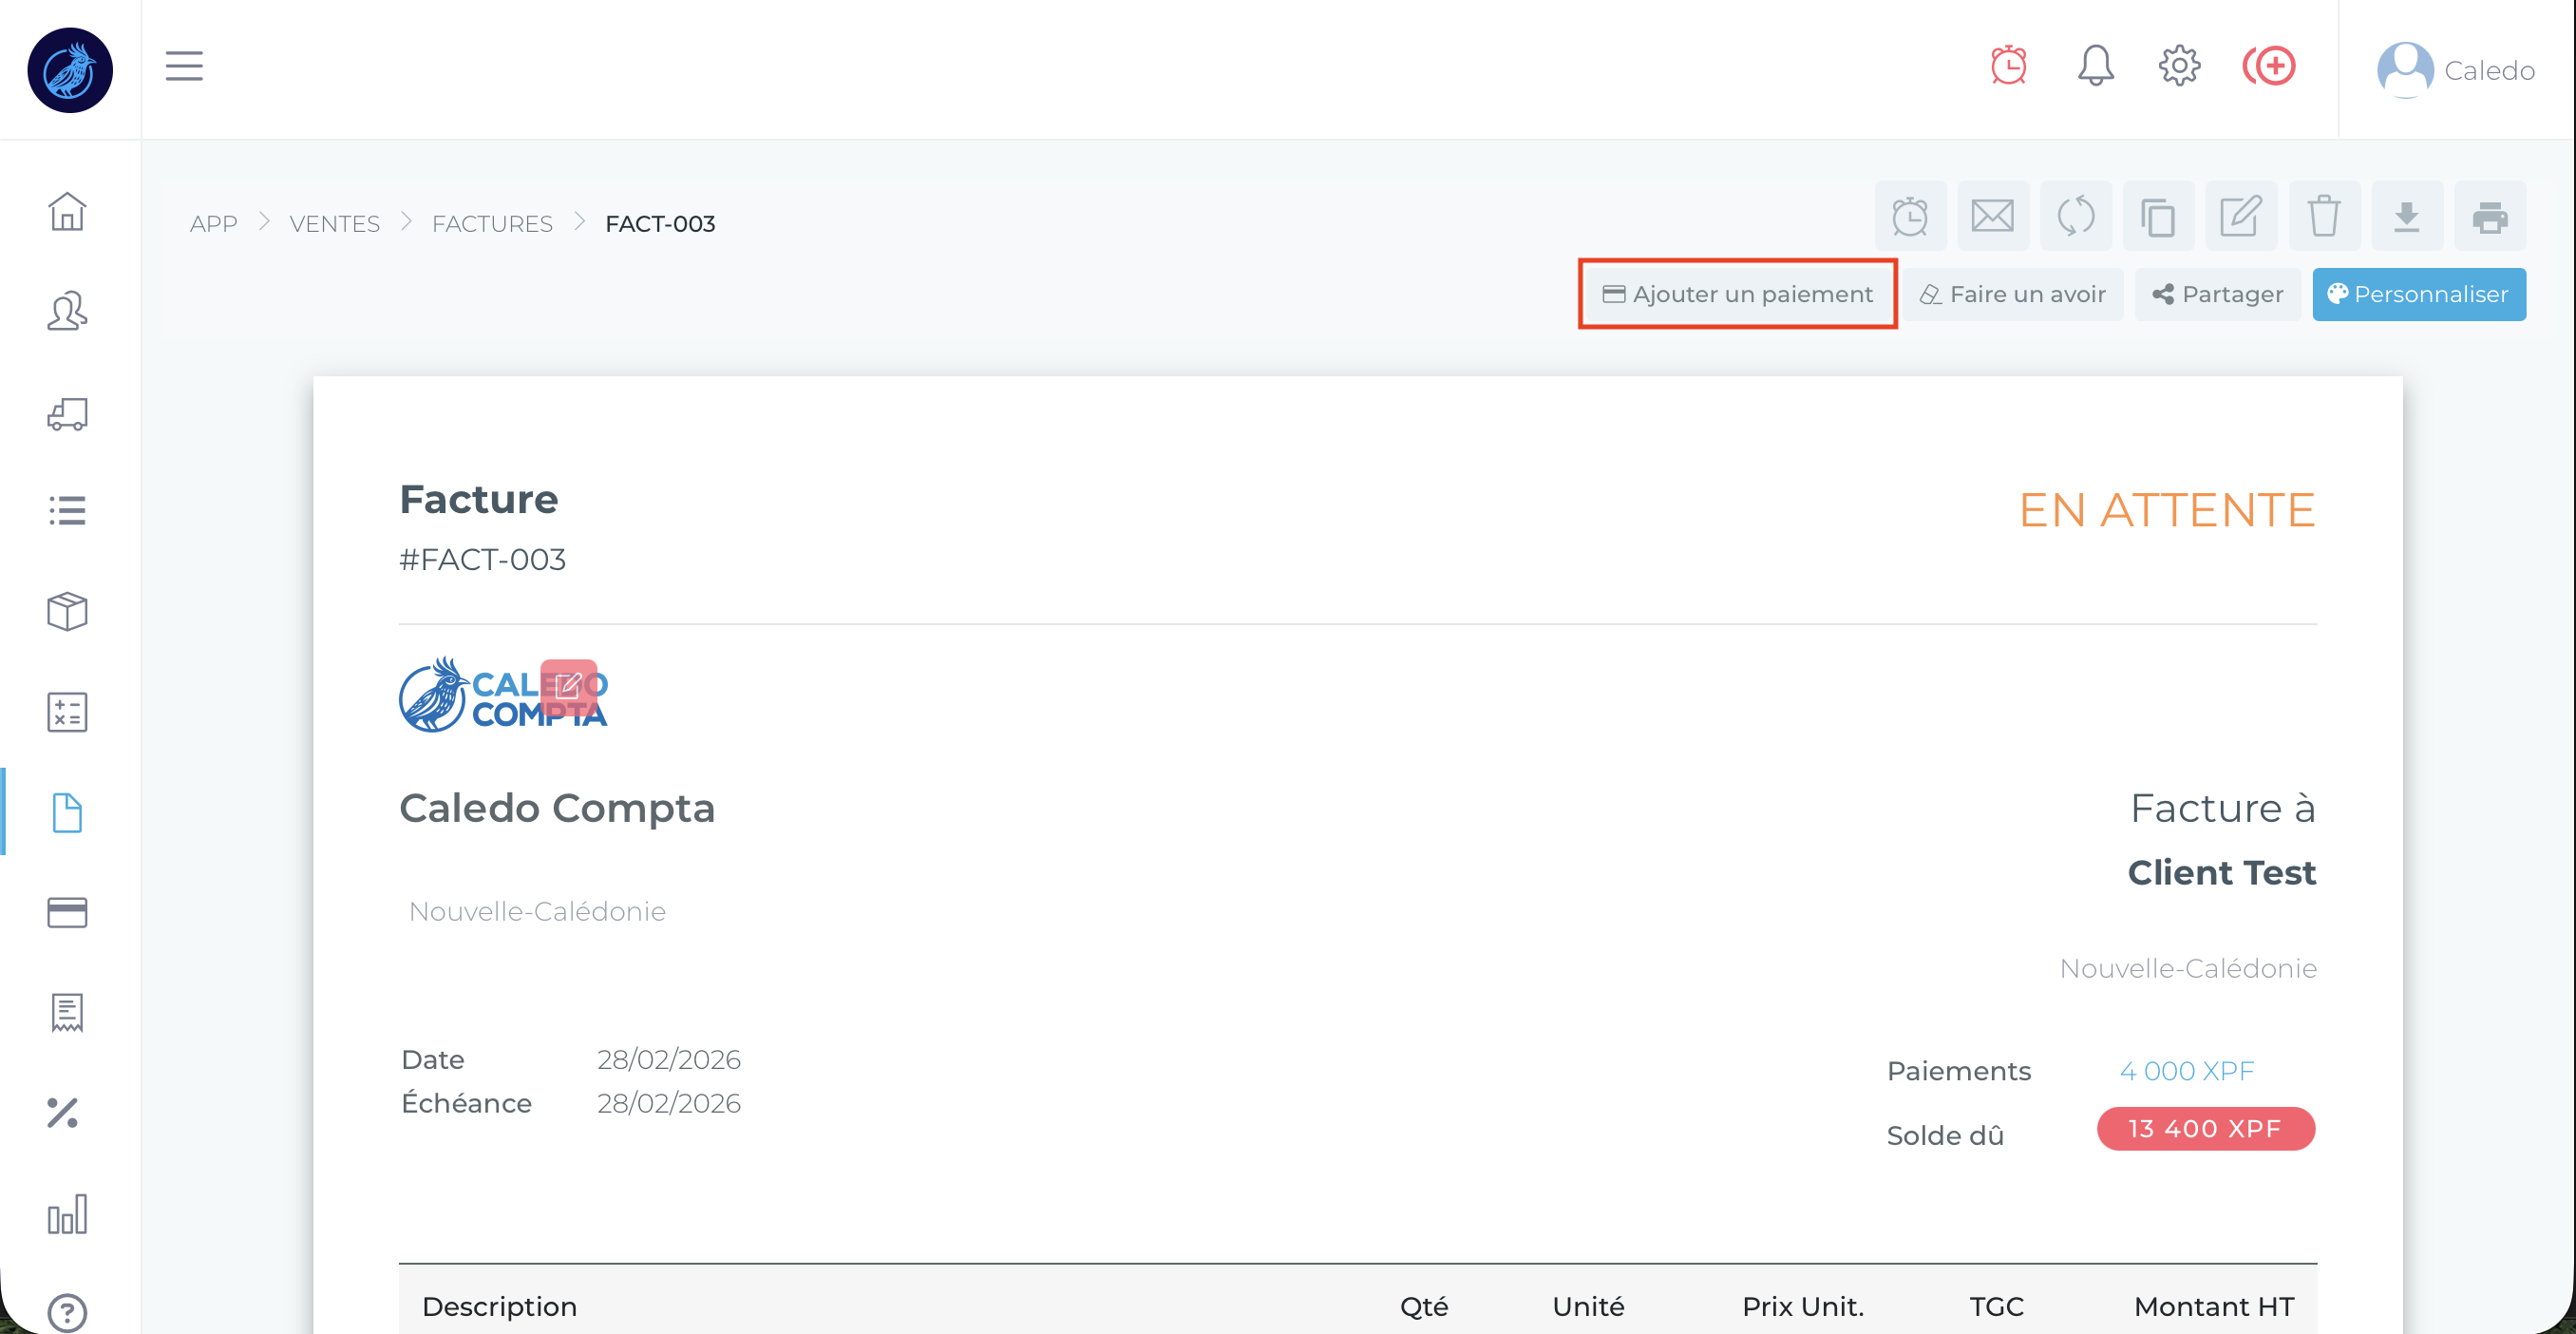Edit the Caledo Compta logo overlay
Viewport: 2576px width, 1334px height.
click(x=568, y=685)
